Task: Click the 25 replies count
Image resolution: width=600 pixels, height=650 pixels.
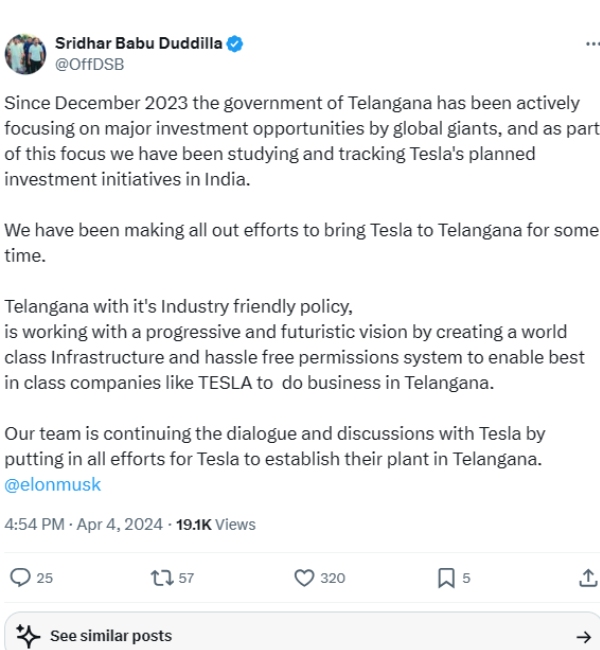Action: 44,578
